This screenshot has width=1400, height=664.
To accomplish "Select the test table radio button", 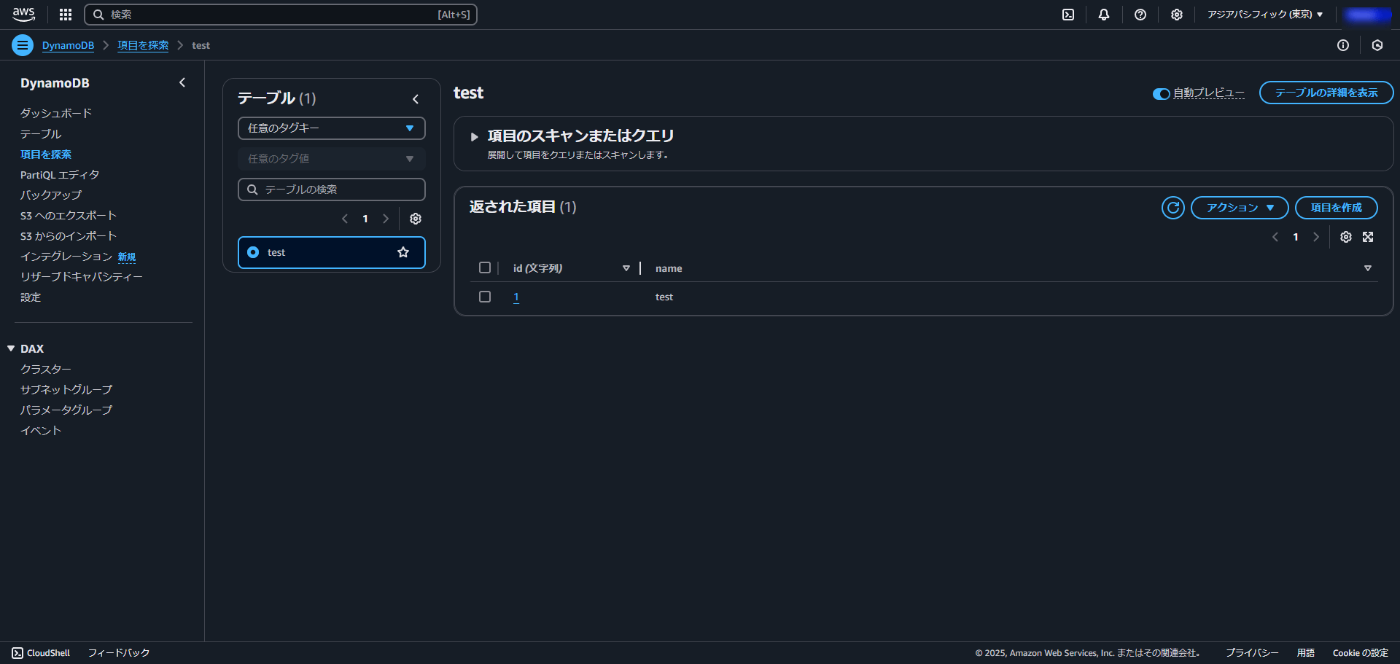I will coord(253,252).
